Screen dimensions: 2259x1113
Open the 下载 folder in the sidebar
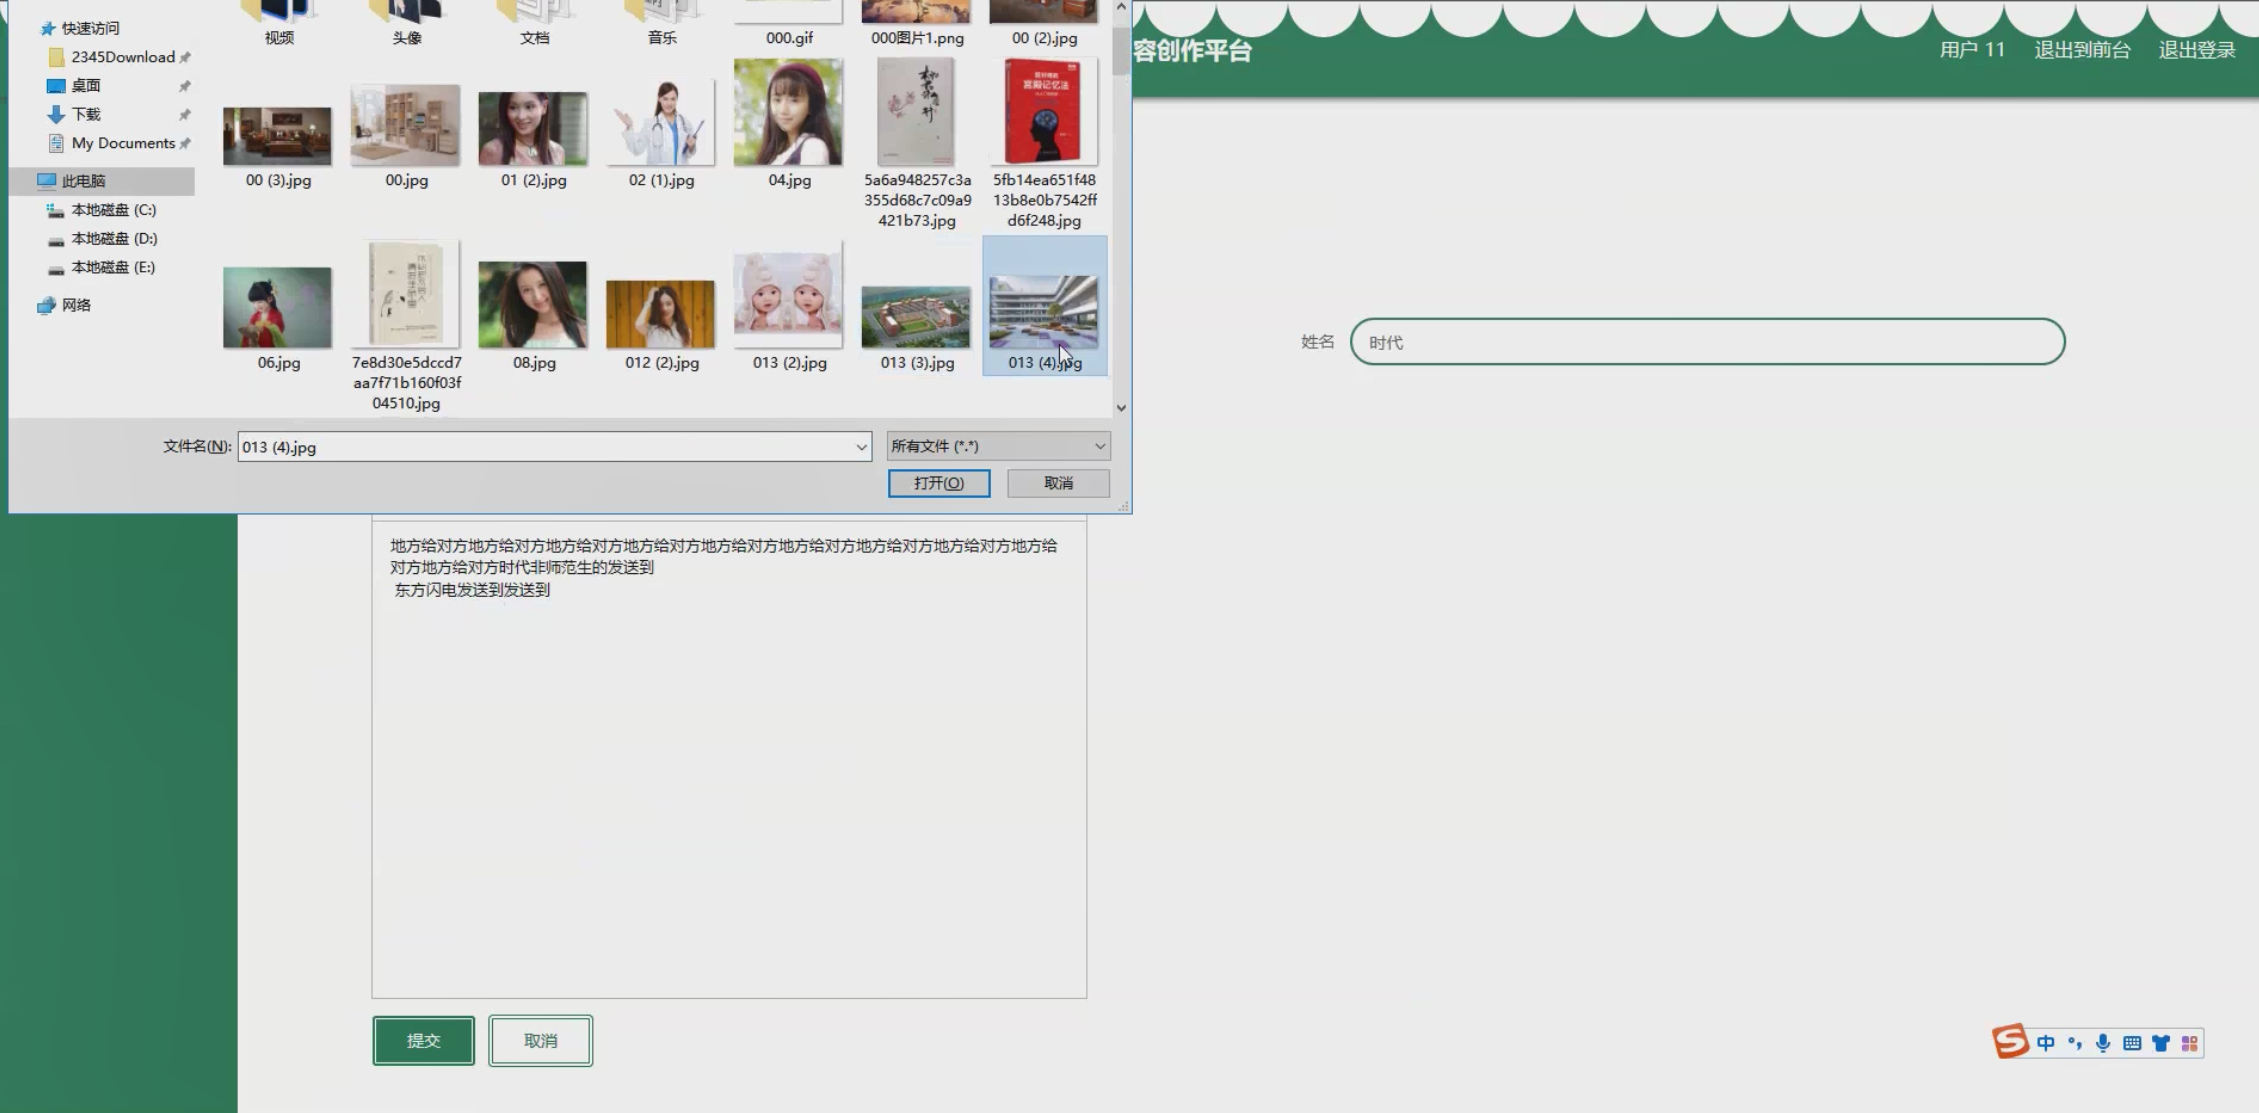[85, 114]
